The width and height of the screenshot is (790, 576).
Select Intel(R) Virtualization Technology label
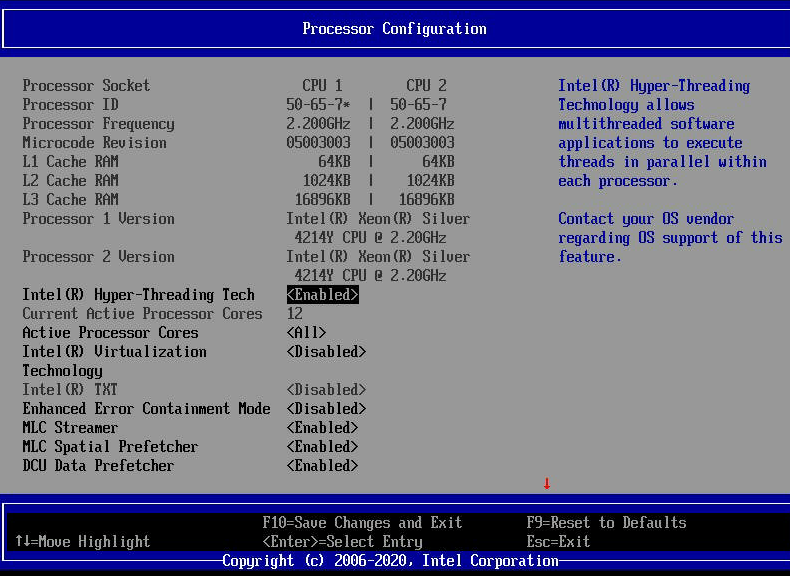pyautogui.click(x=114, y=361)
